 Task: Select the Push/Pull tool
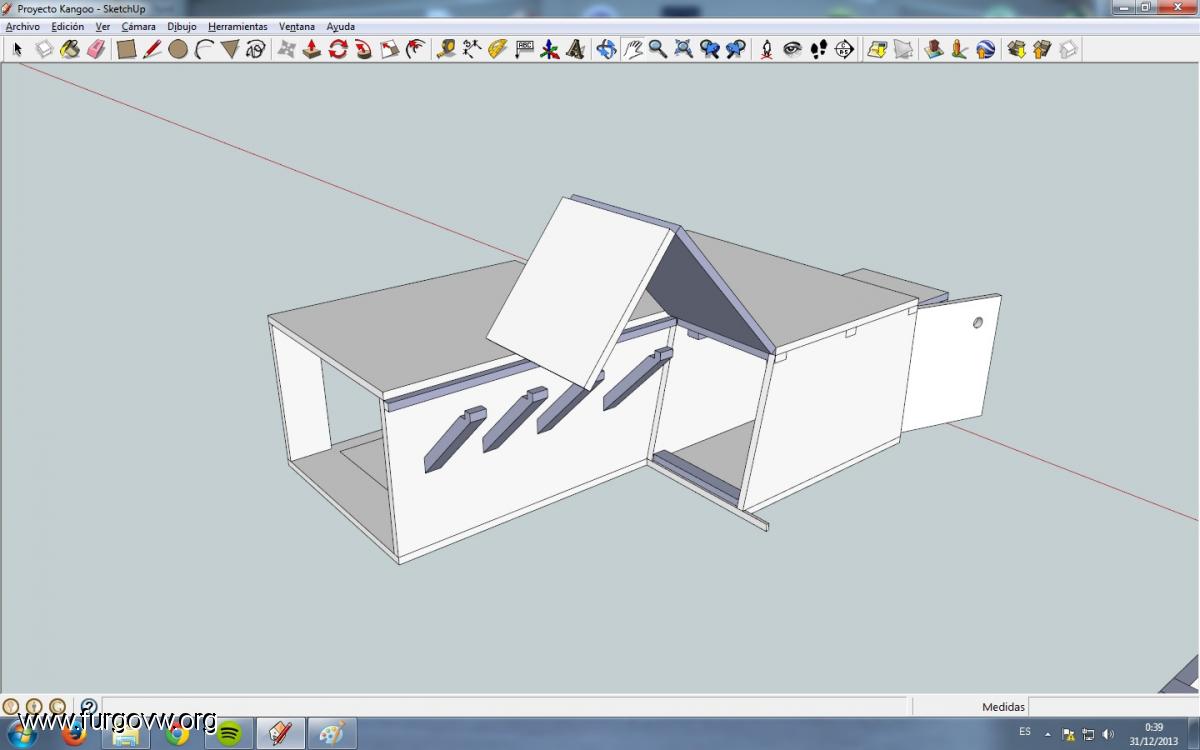coord(312,49)
